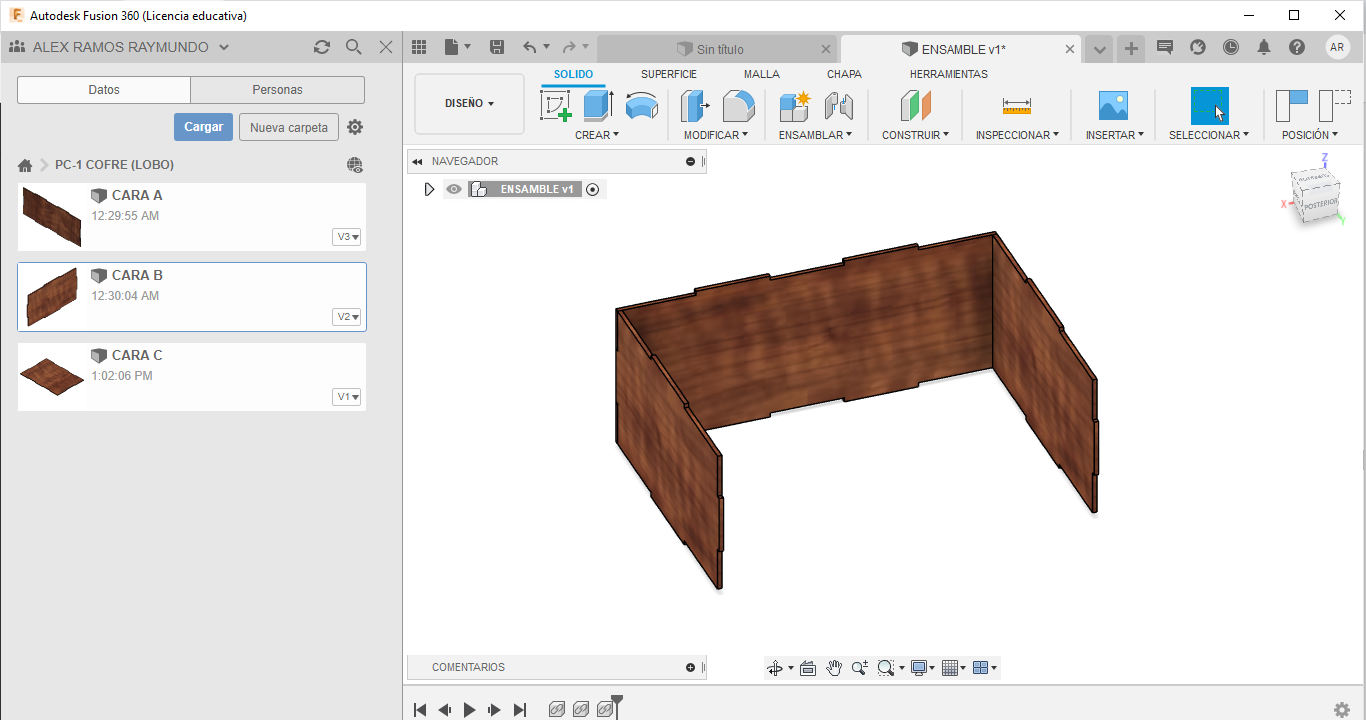1366x720 pixels.
Task: Click the Create Sketch tool icon
Action: (x=555, y=105)
